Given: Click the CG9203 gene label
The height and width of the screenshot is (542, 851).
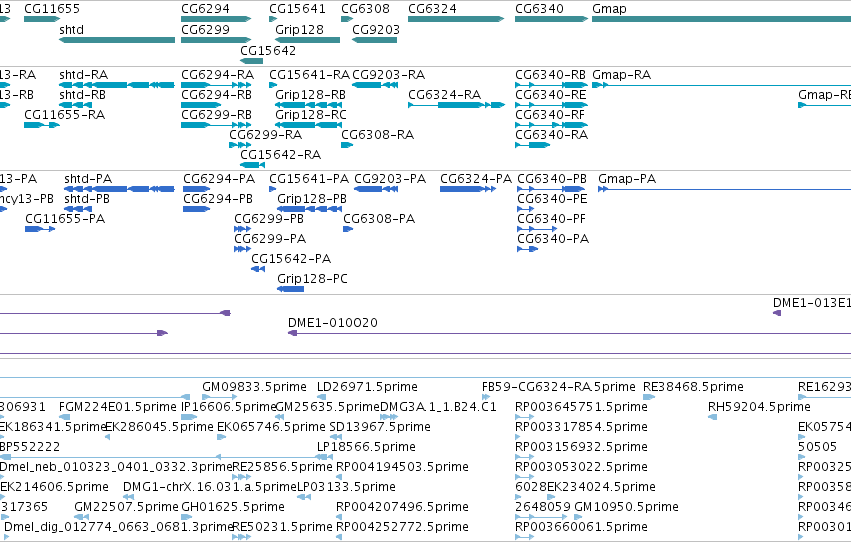Looking at the screenshot, I should [x=376, y=29].
